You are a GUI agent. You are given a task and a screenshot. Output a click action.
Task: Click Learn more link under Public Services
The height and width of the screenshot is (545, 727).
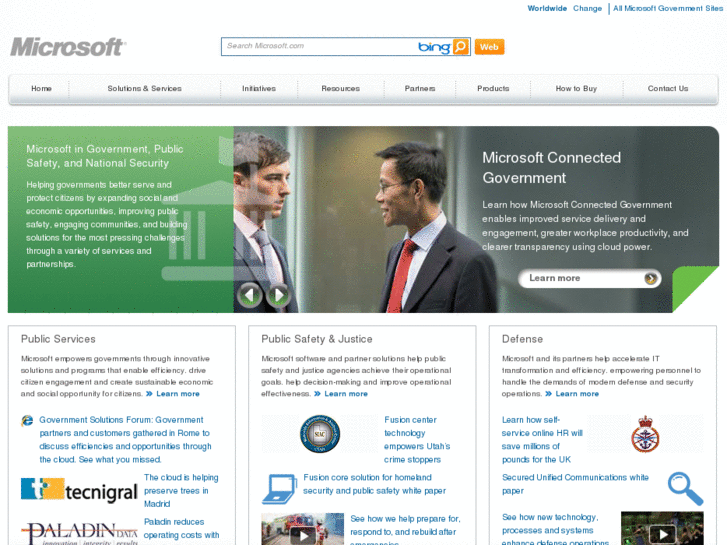point(178,394)
